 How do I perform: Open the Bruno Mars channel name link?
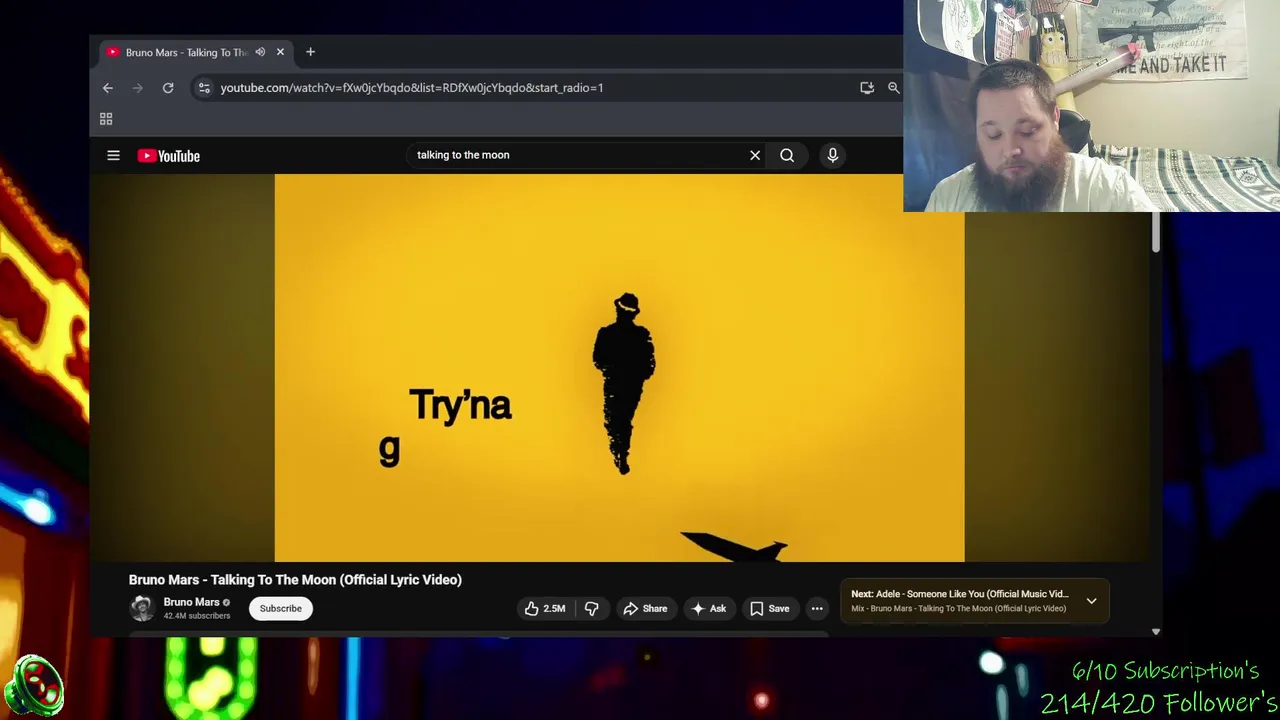(x=191, y=602)
